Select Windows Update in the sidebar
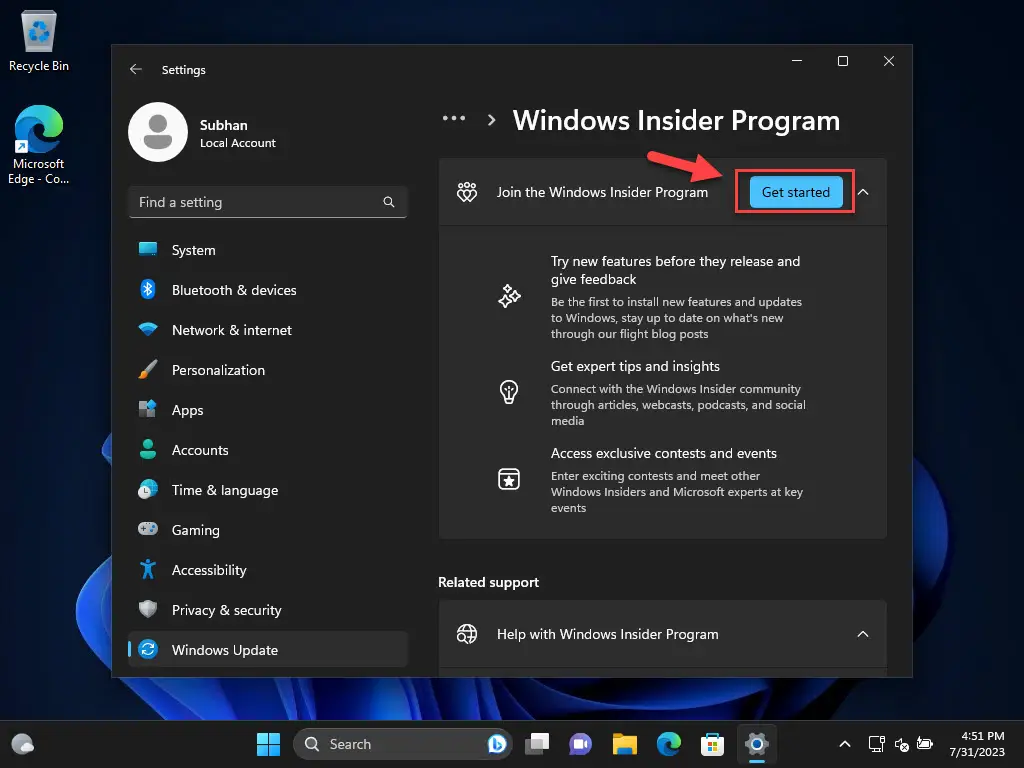 [x=268, y=649]
